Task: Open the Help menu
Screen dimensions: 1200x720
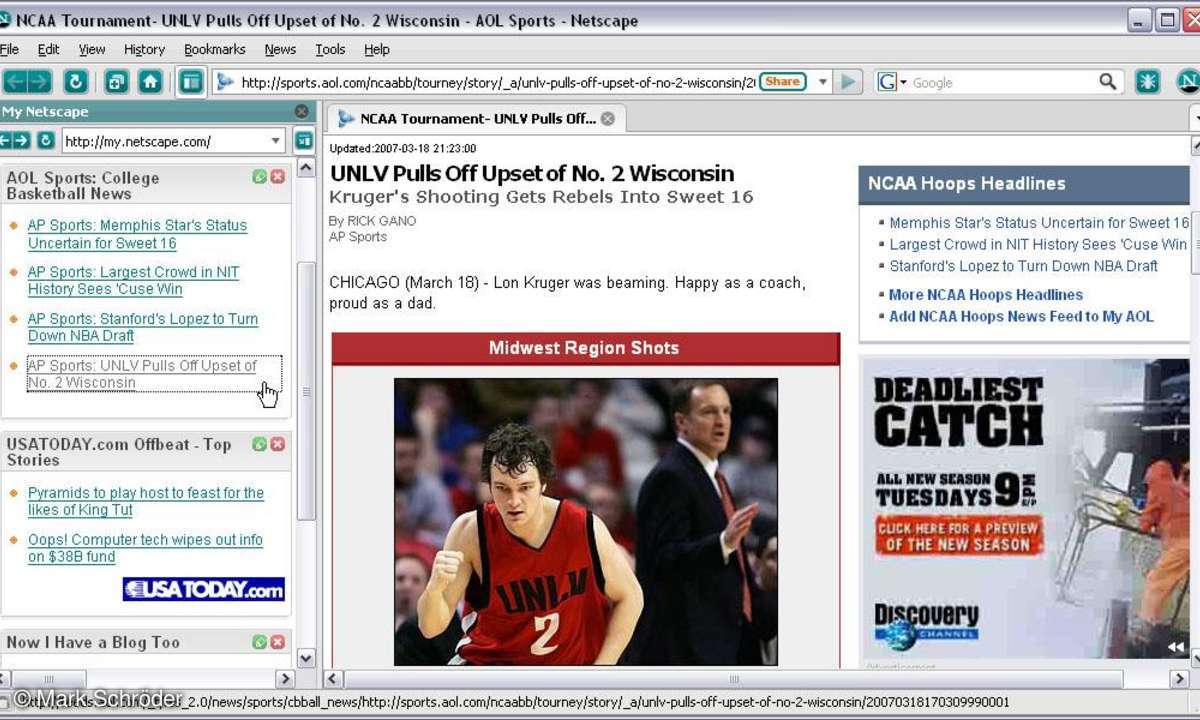Action: (x=376, y=49)
